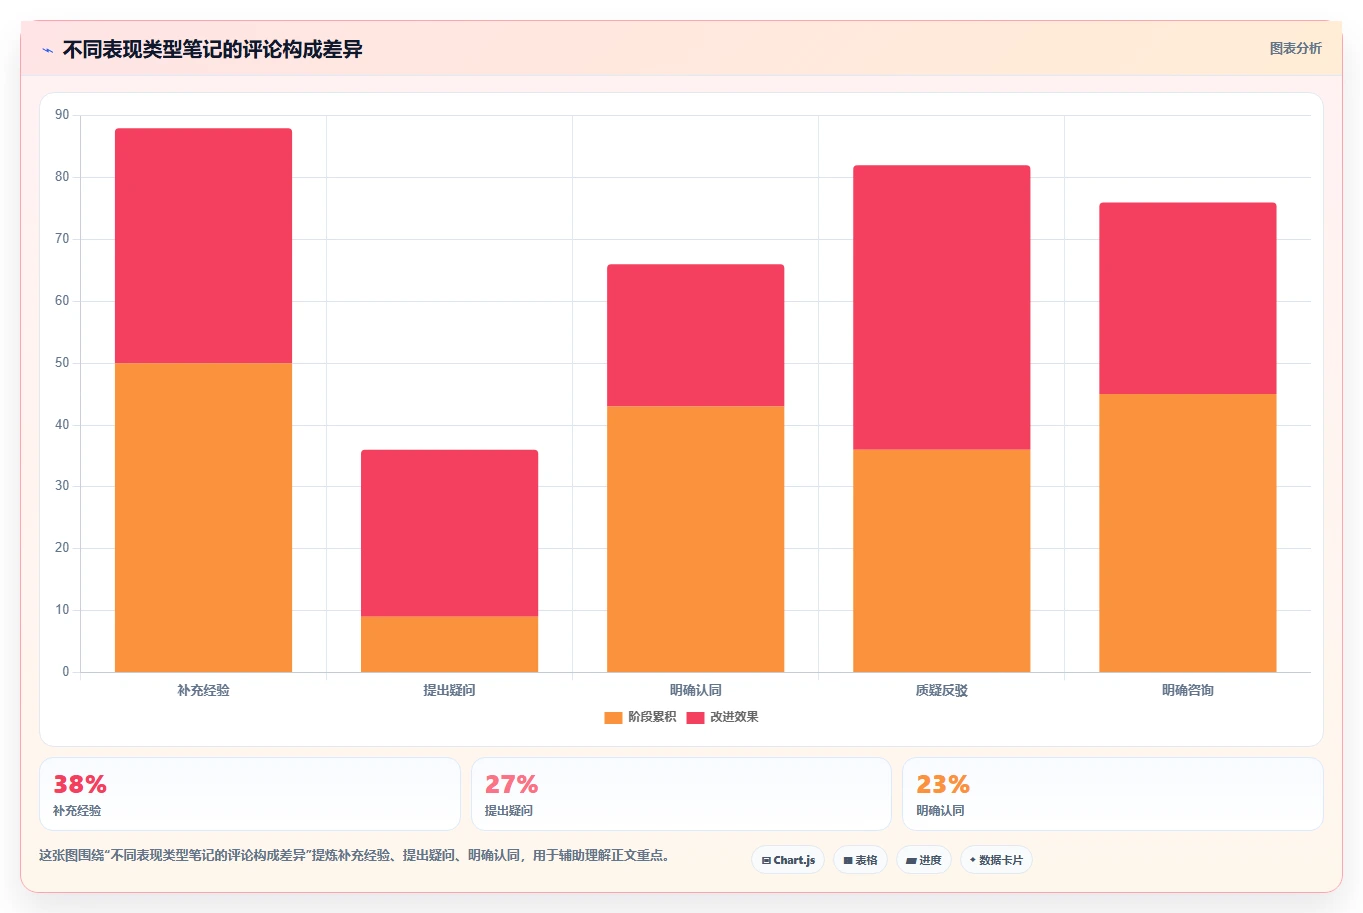This screenshot has width=1363, height=913.
Task: Click the chart title 不同表现类型笔记的评论构成差异
Action: tap(212, 49)
